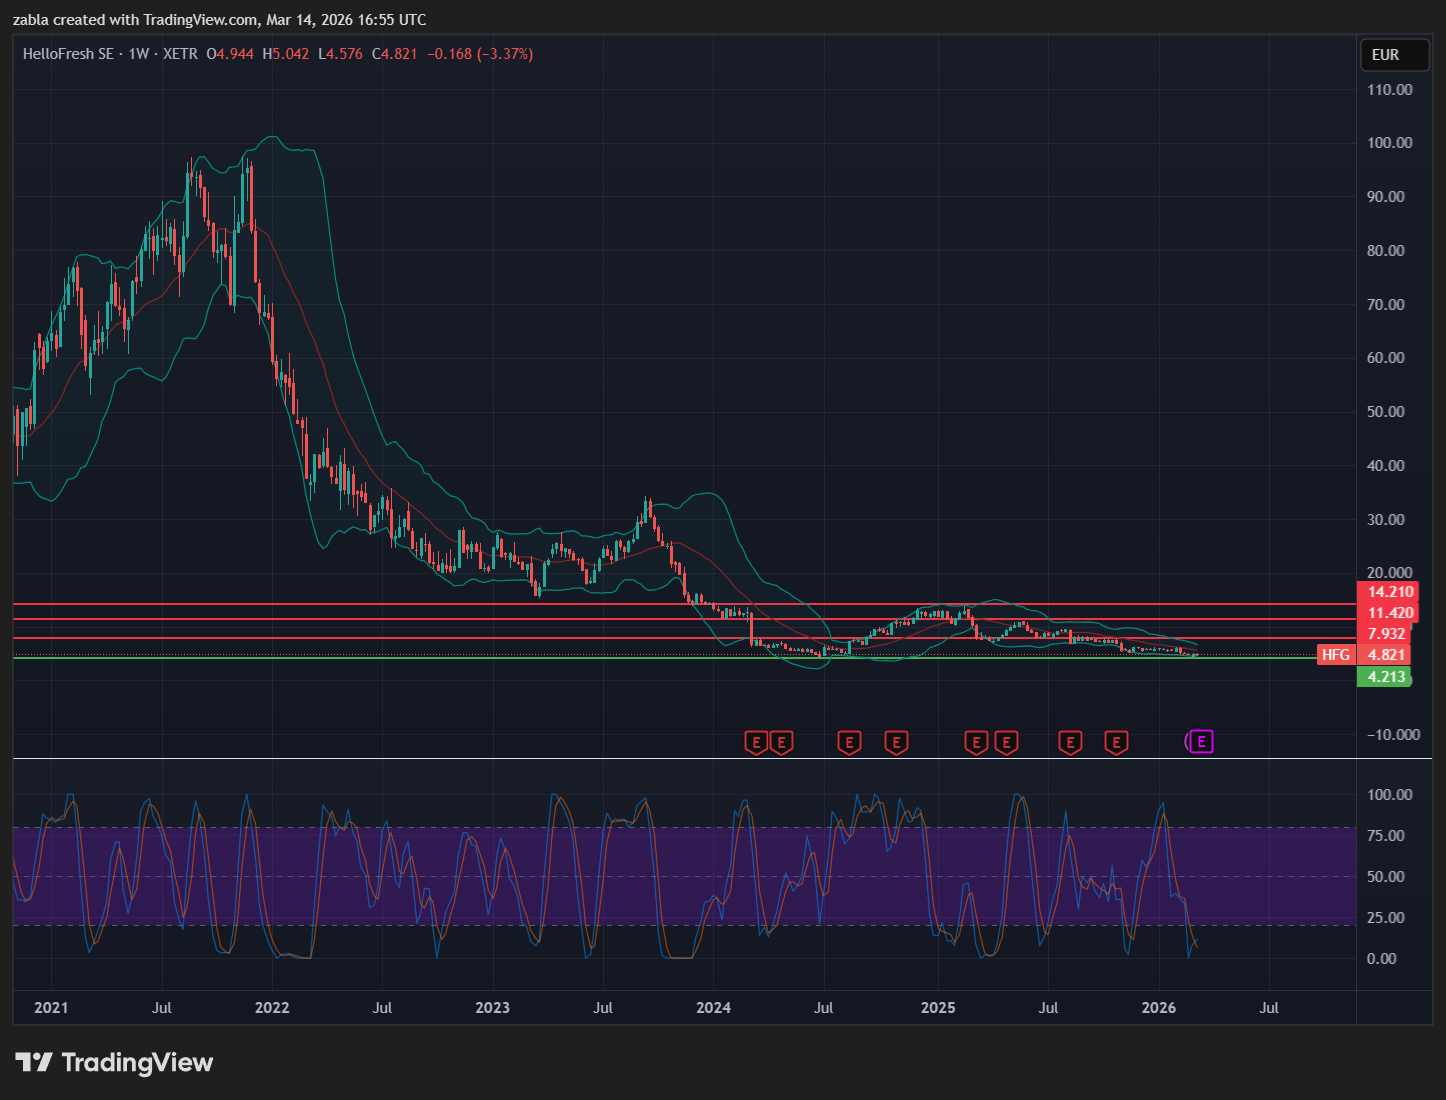Click the TradingView wordmark text
This screenshot has width=1446, height=1100.
pyautogui.click(x=137, y=1062)
